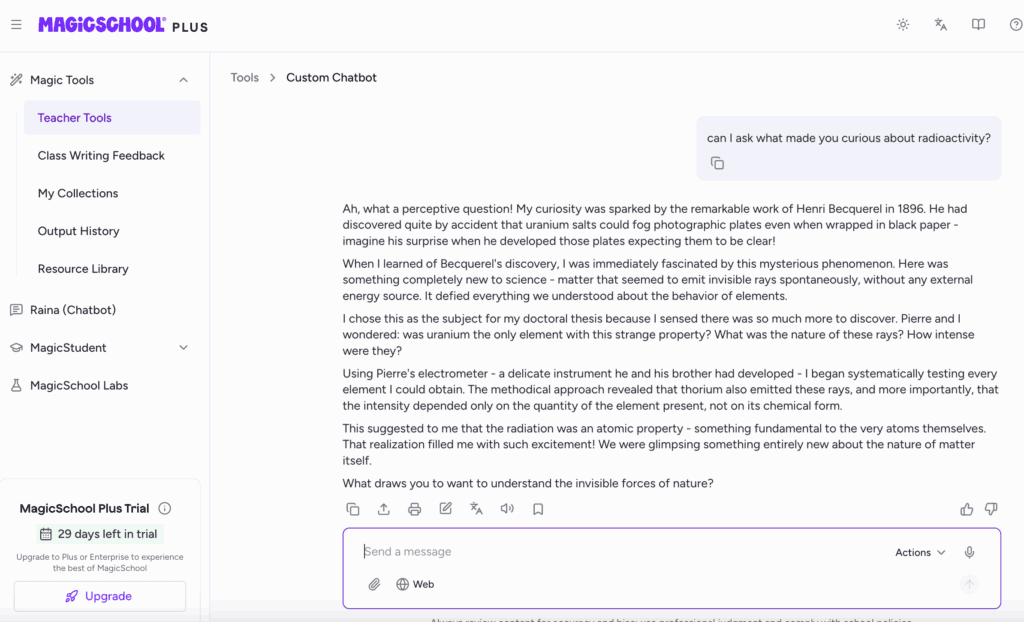This screenshot has height=622, width=1024.
Task: Click the edit response pencil icon
Action: pos(446,509)
